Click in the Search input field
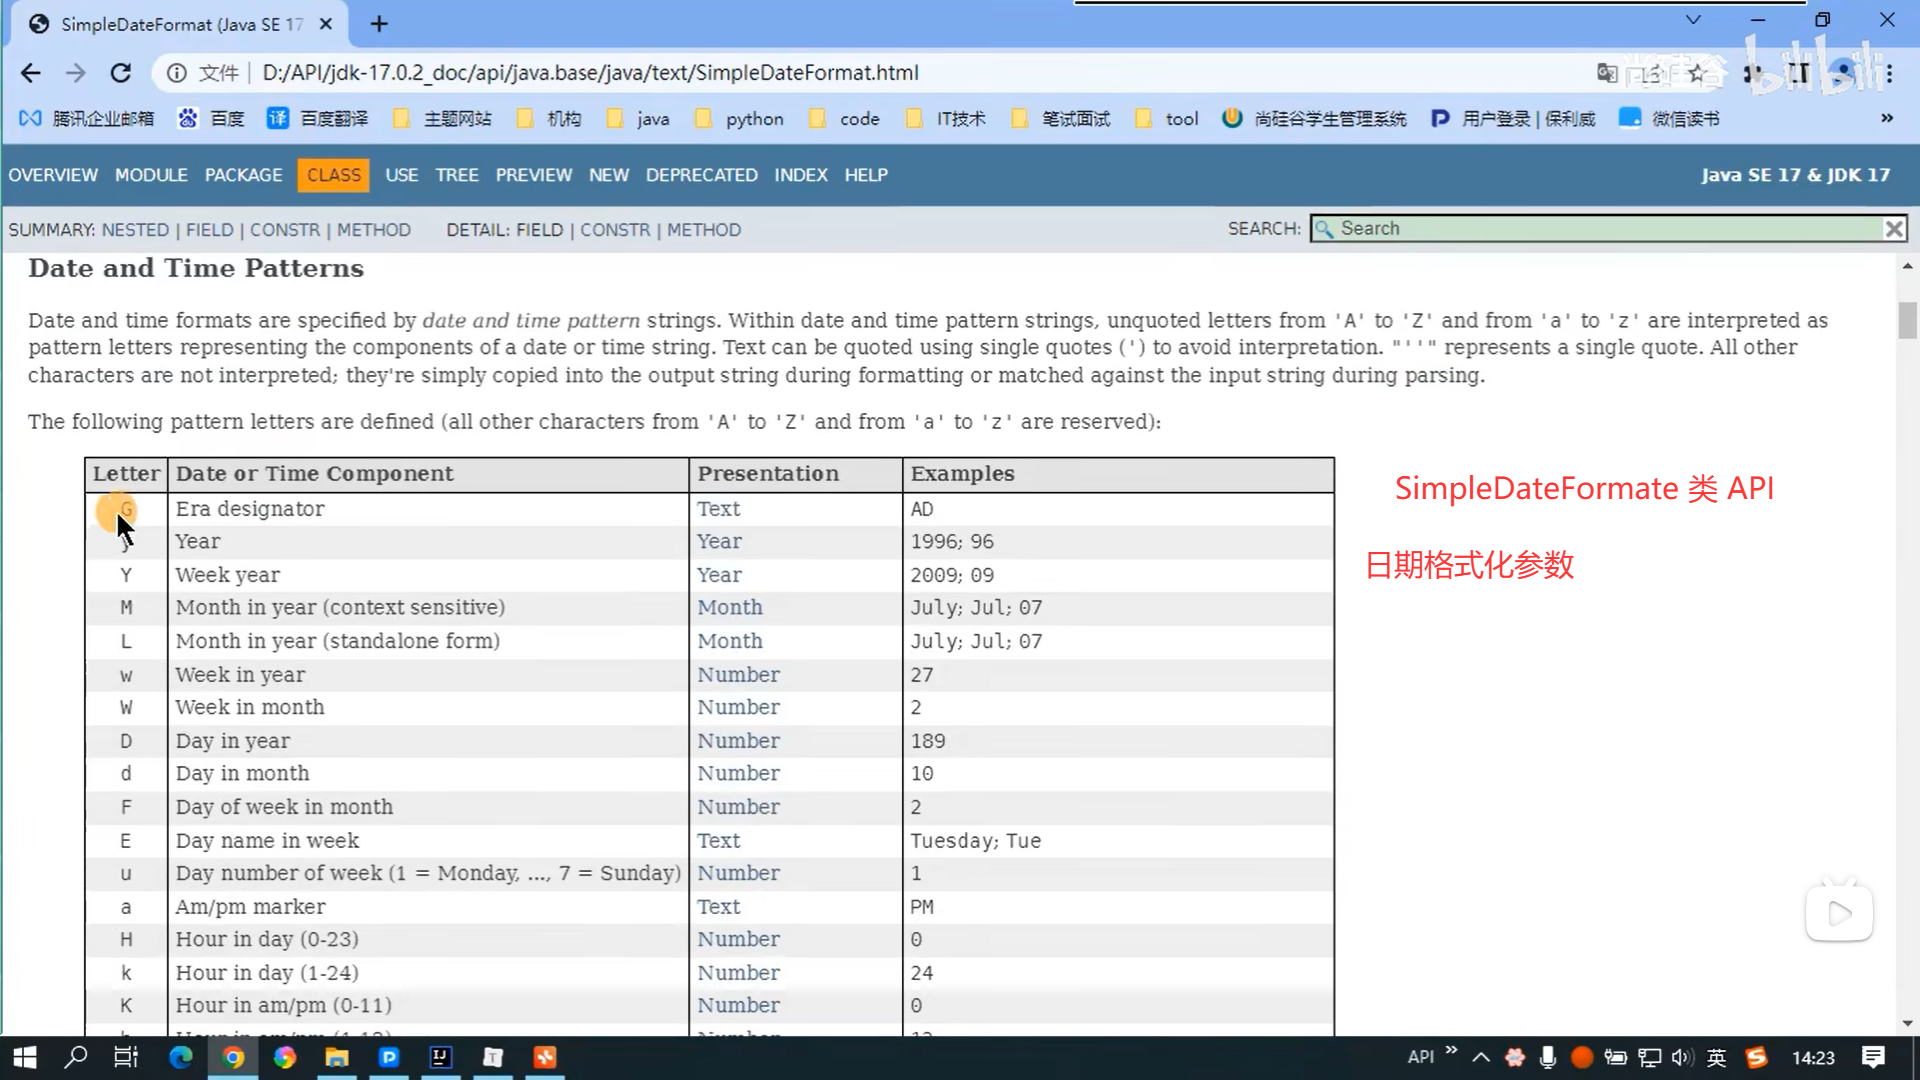The image size is (1920, 1080). pyautogui.click(x=1600, y=229)
